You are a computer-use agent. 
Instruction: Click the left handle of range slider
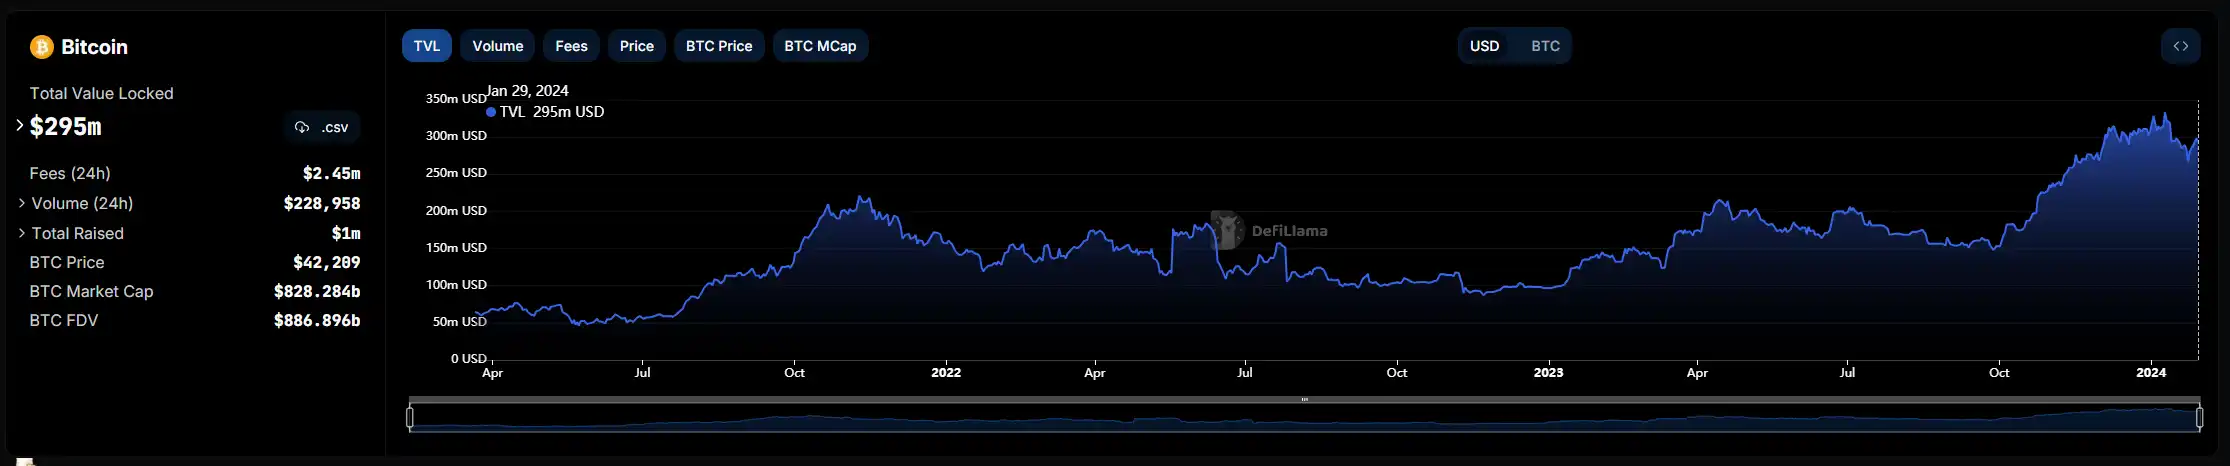[x=410, y=417]
